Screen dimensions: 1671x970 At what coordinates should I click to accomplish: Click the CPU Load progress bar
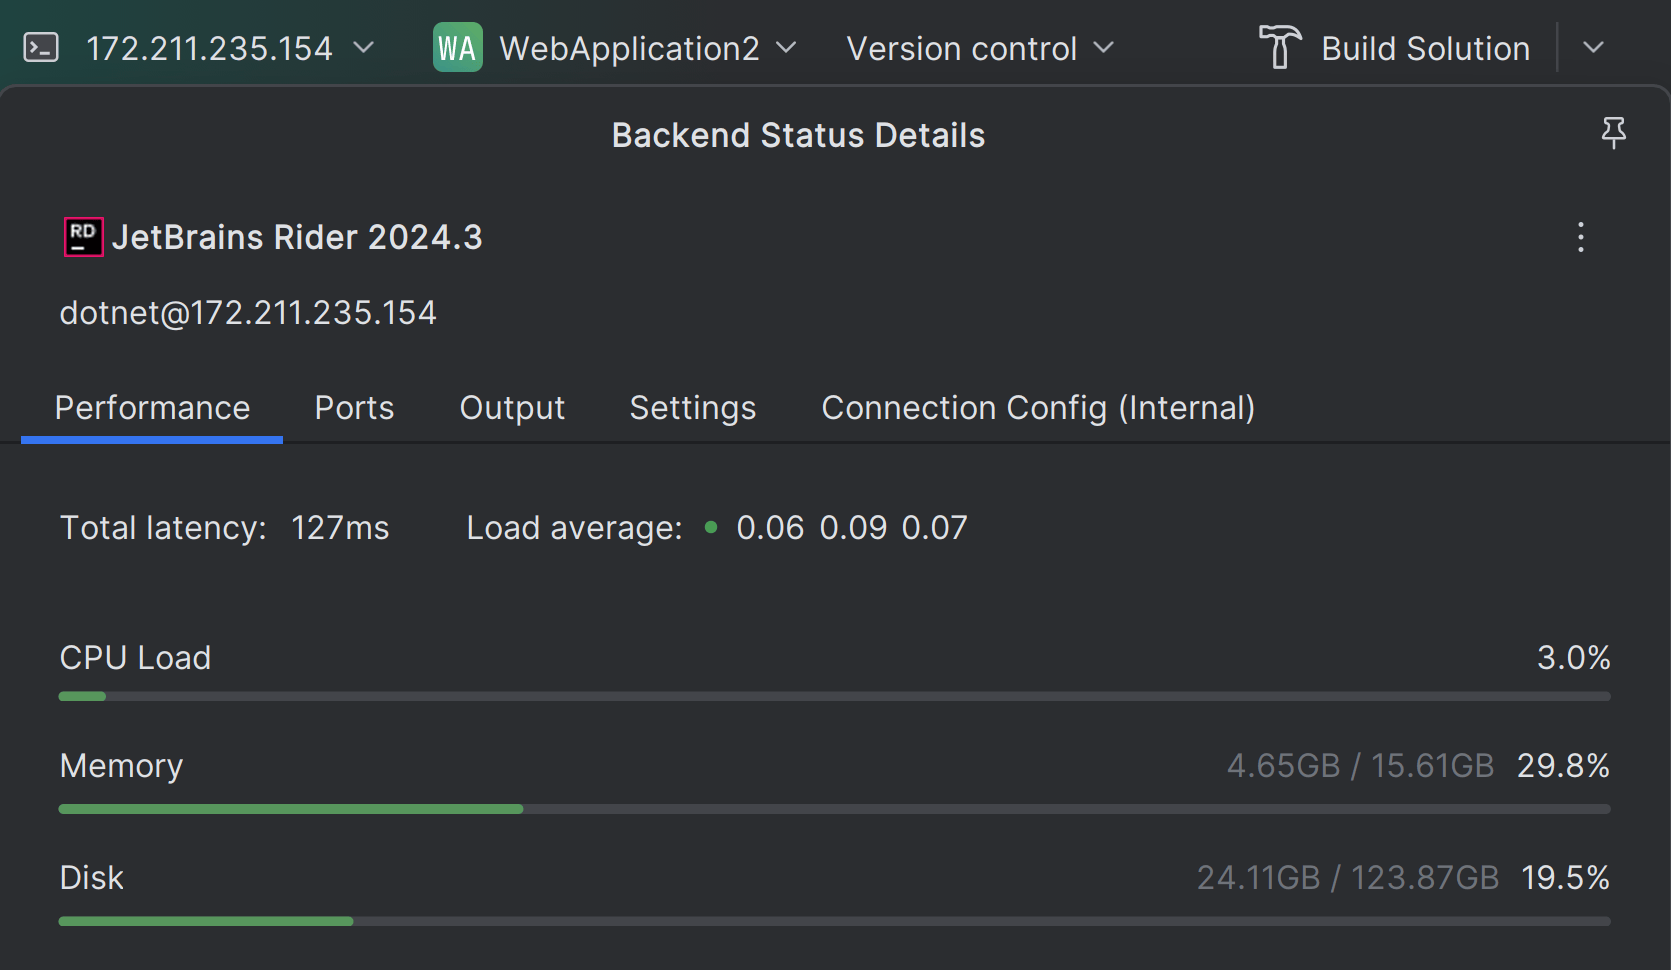click(834, 696)
